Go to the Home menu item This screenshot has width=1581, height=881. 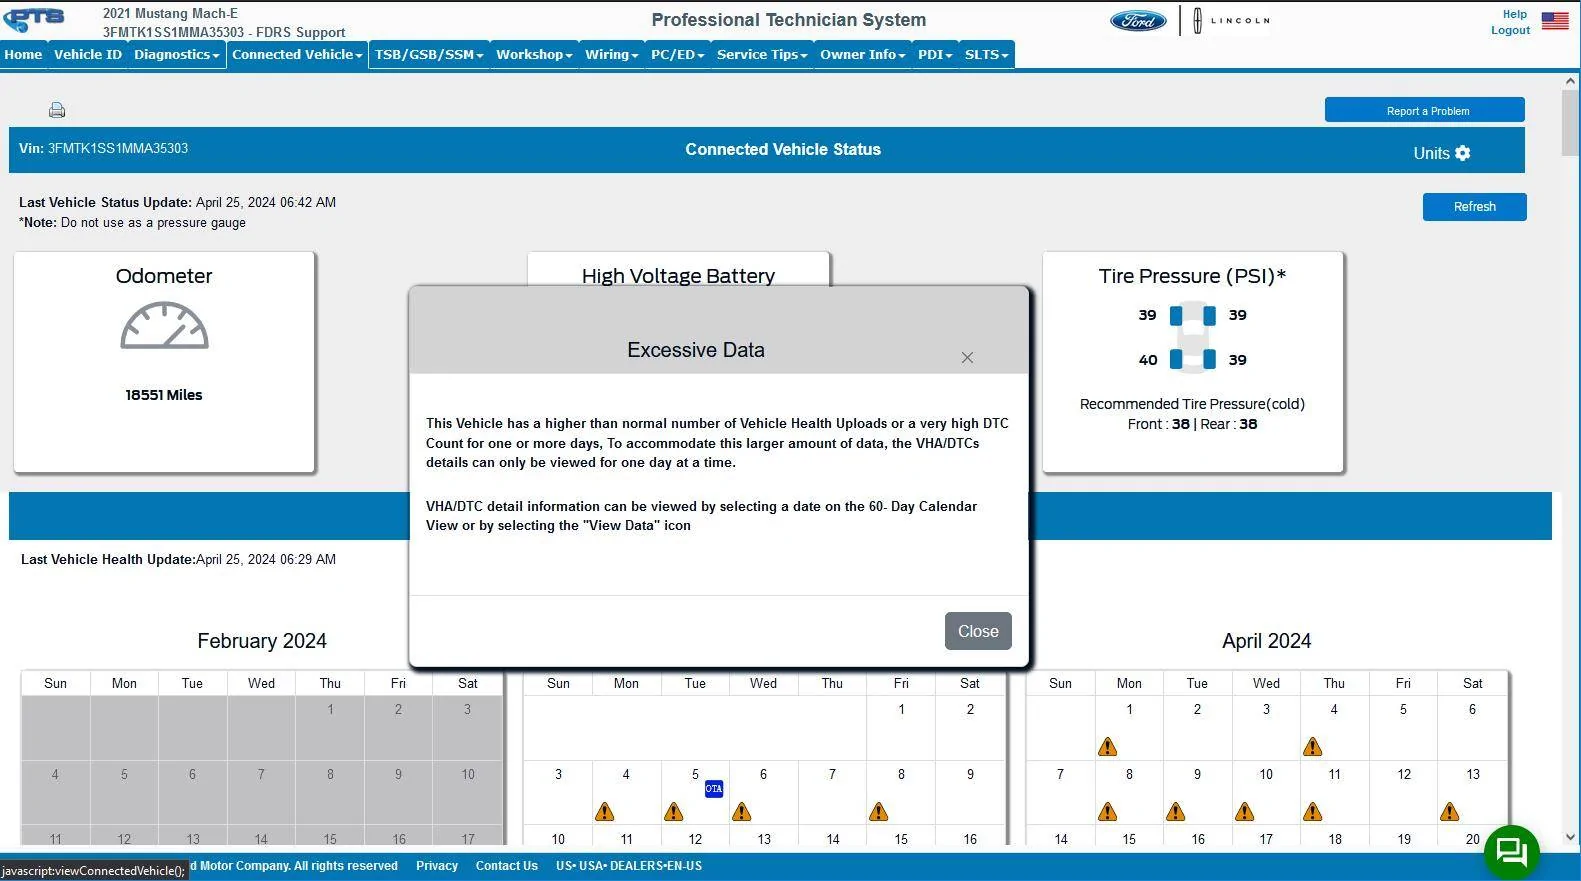(x=23, y=55)
